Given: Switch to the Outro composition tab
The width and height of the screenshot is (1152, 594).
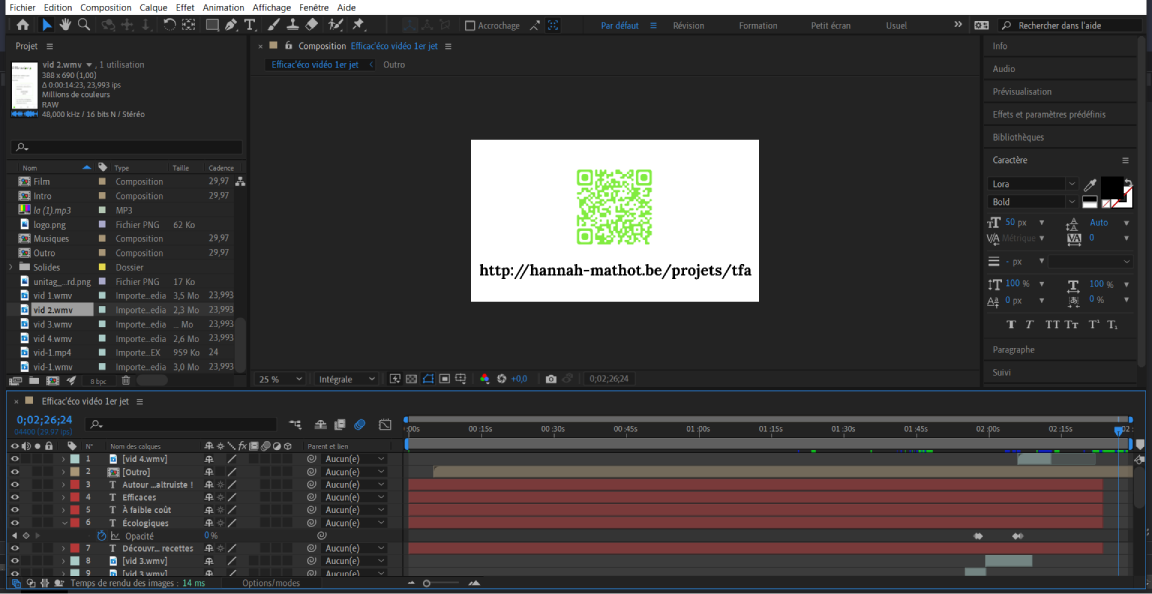Looking at the screenshot, I should click(x=394, y=65).
